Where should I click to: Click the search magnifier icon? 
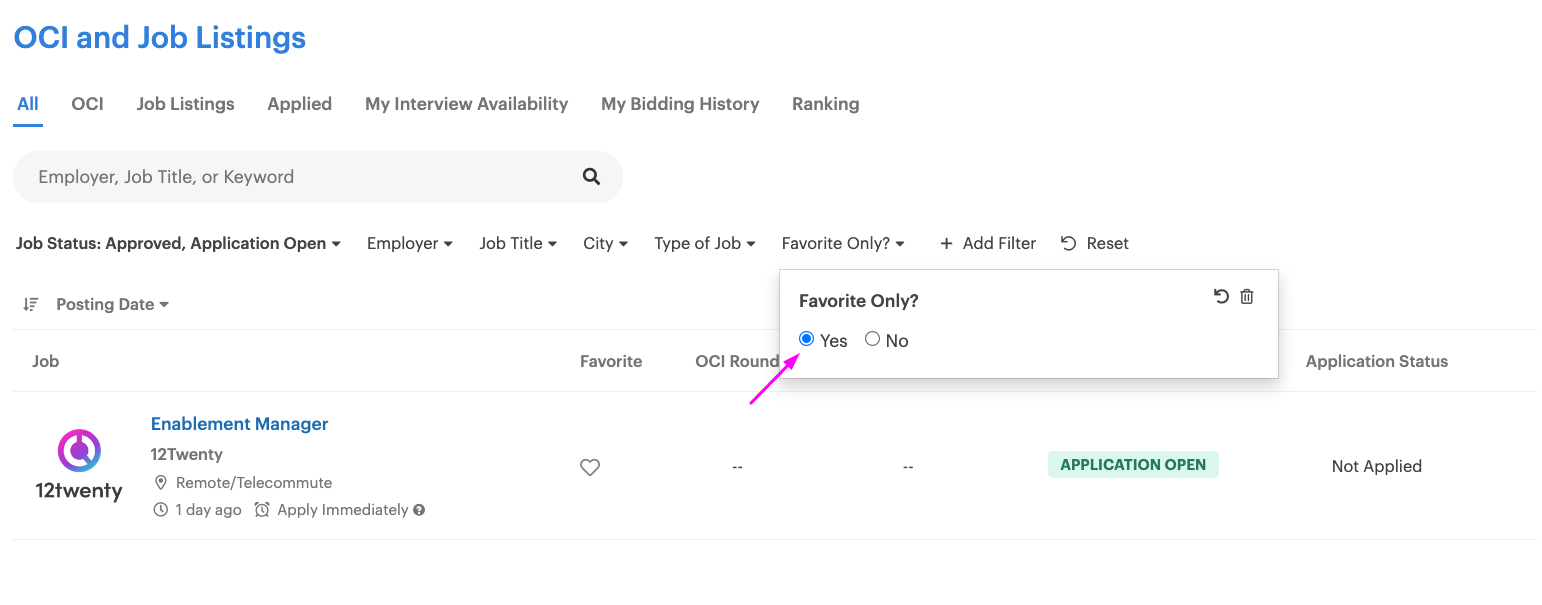point(591,177)
